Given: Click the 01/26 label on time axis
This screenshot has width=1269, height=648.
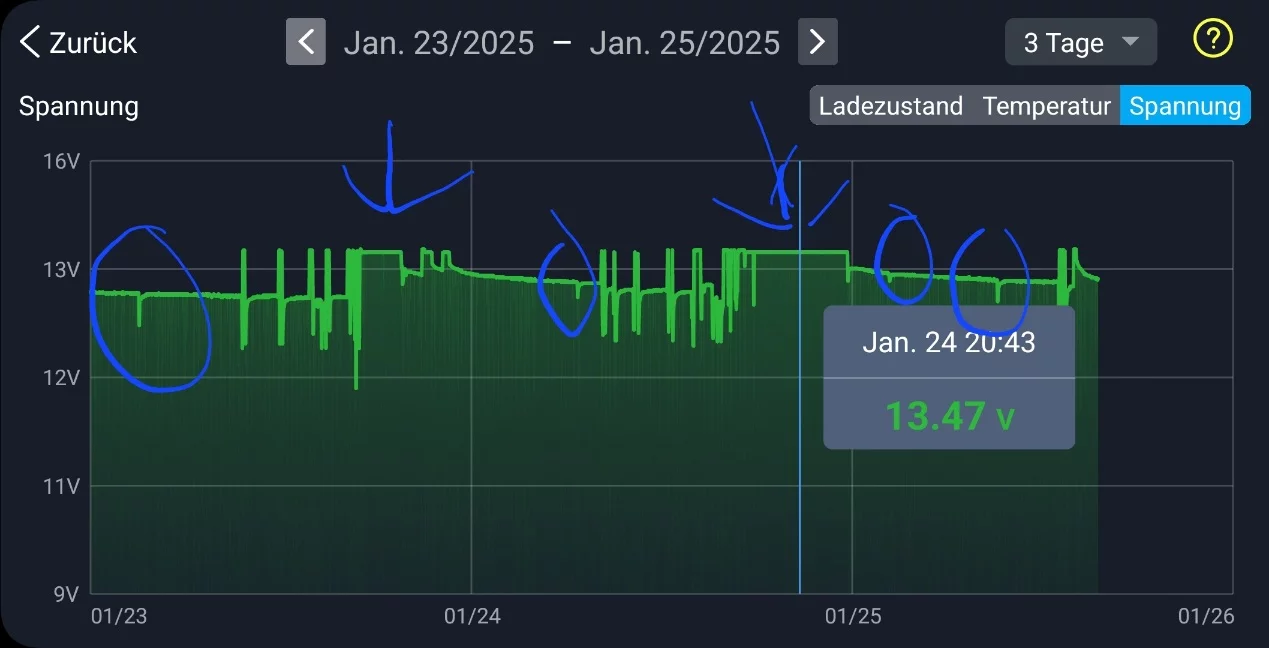Looking at the screenshot, I should click(x=1207, y=617).
